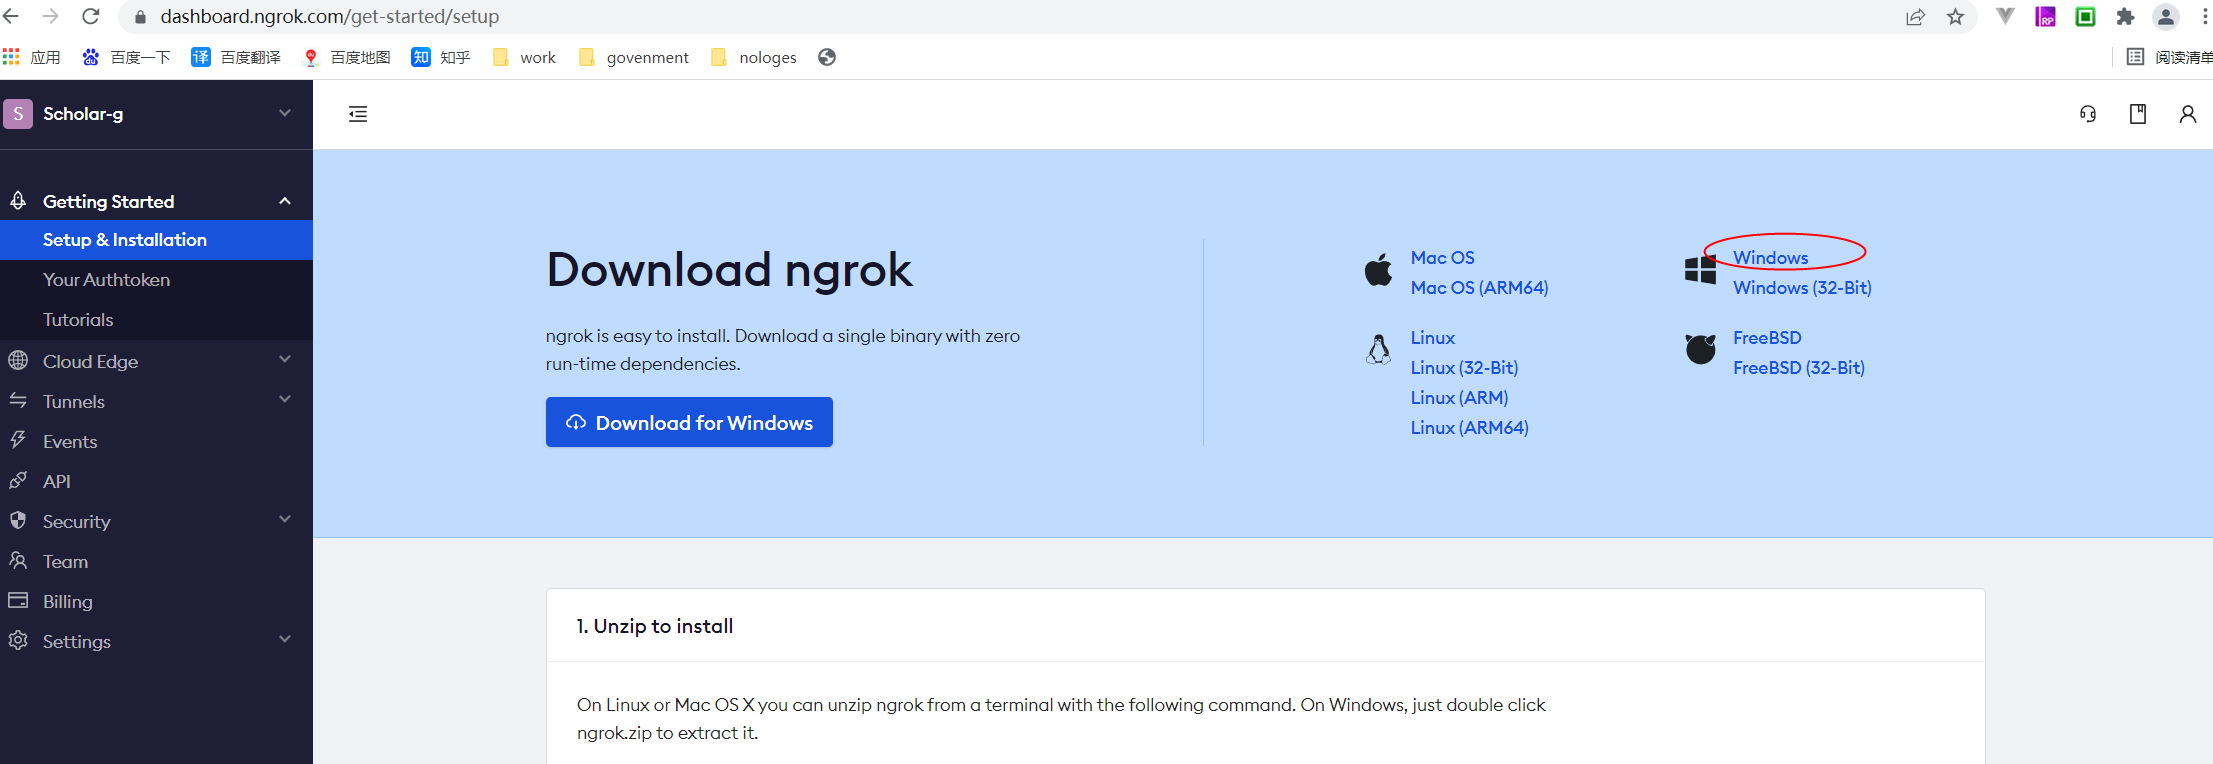The image size is (2213, 764).
Task: Open the 百度一下 bookmark
Action: [x=126, y=57]
